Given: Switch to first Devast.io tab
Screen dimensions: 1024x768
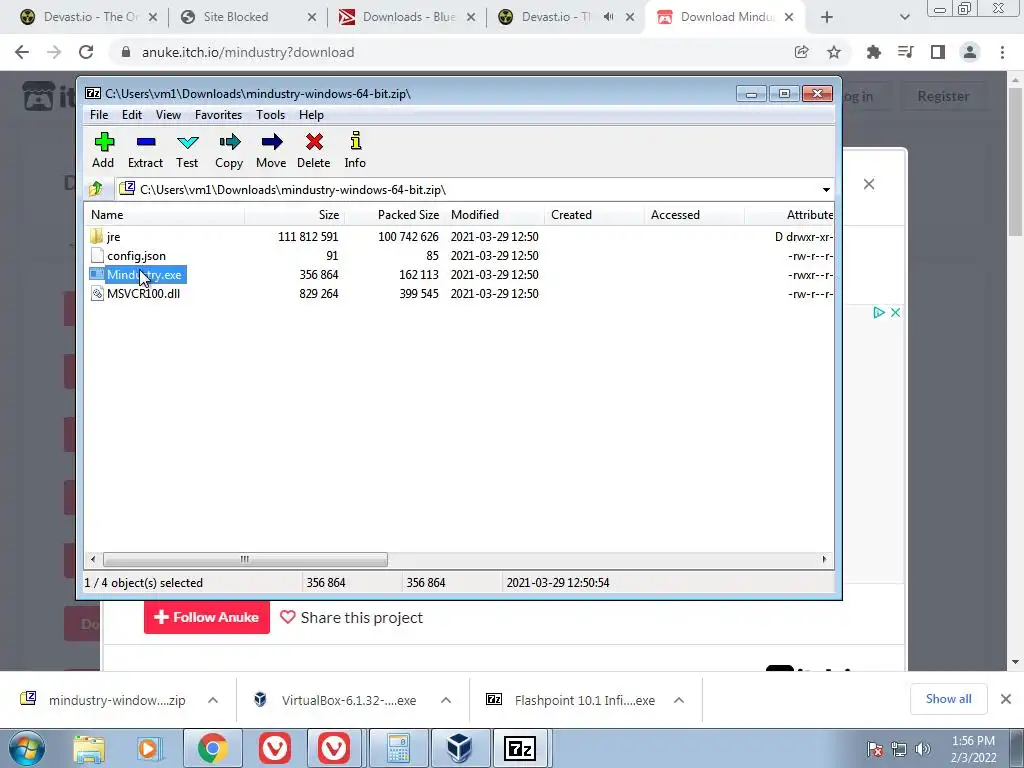Looking at the screenshot, I should click(x=90, y=17).
